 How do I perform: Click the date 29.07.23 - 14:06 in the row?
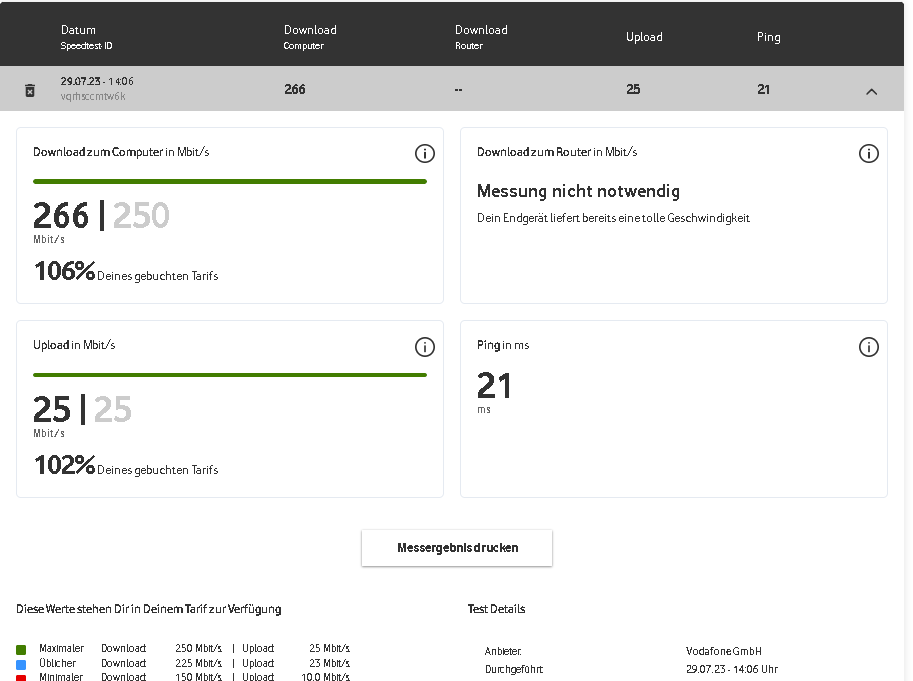point(97,81)
